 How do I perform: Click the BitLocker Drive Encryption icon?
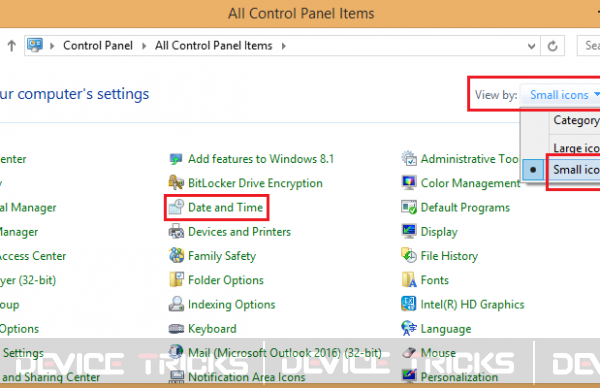(176, 183)
